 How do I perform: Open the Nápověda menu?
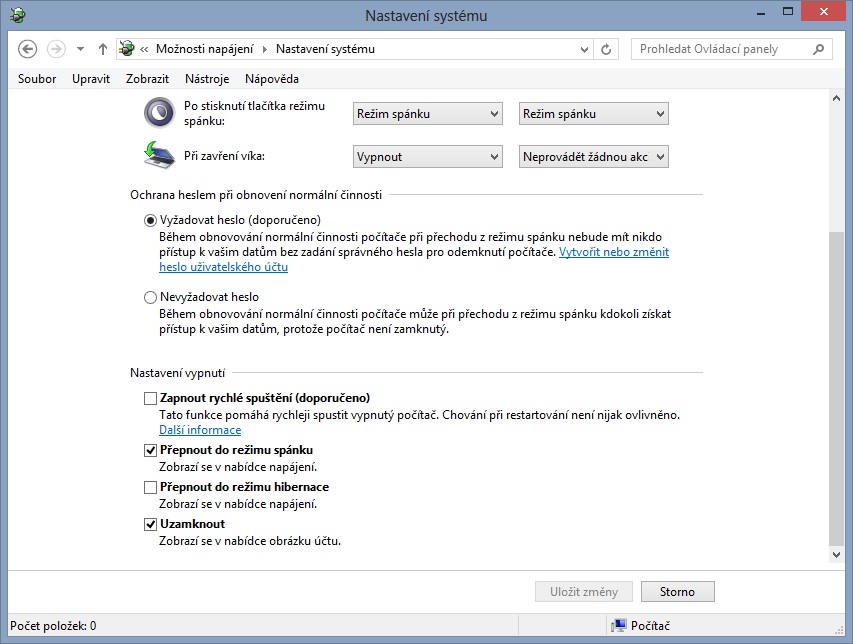[x=271, y=79]
